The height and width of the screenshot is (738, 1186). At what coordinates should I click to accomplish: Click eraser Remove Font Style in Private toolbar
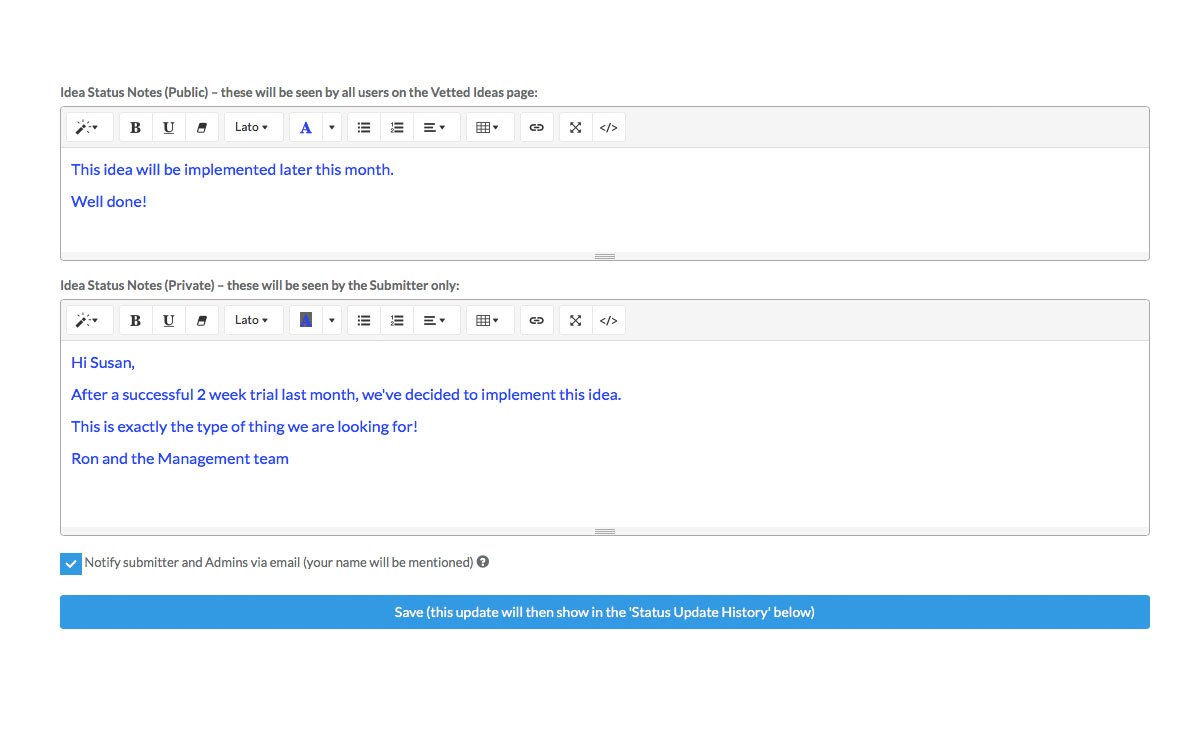(202, 320)
